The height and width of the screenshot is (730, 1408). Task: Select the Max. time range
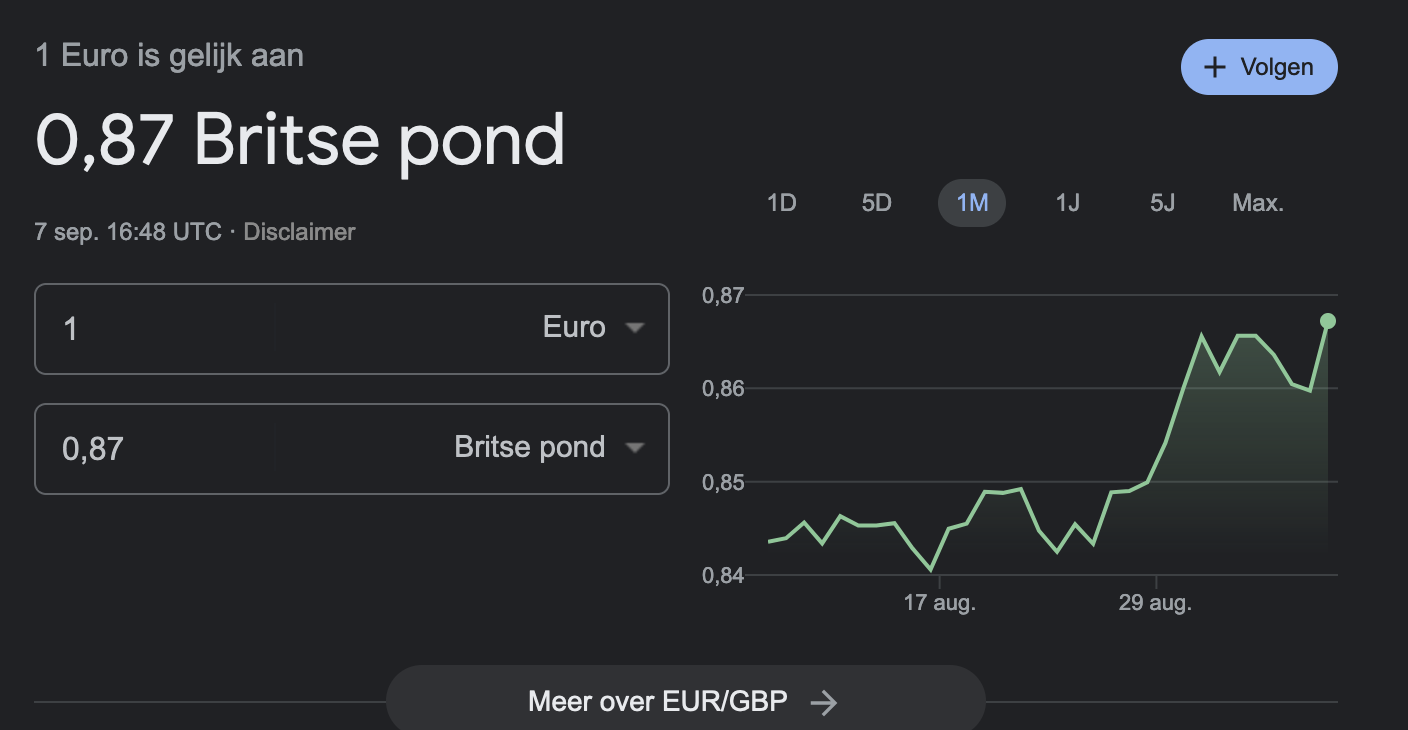point(1258,203)
